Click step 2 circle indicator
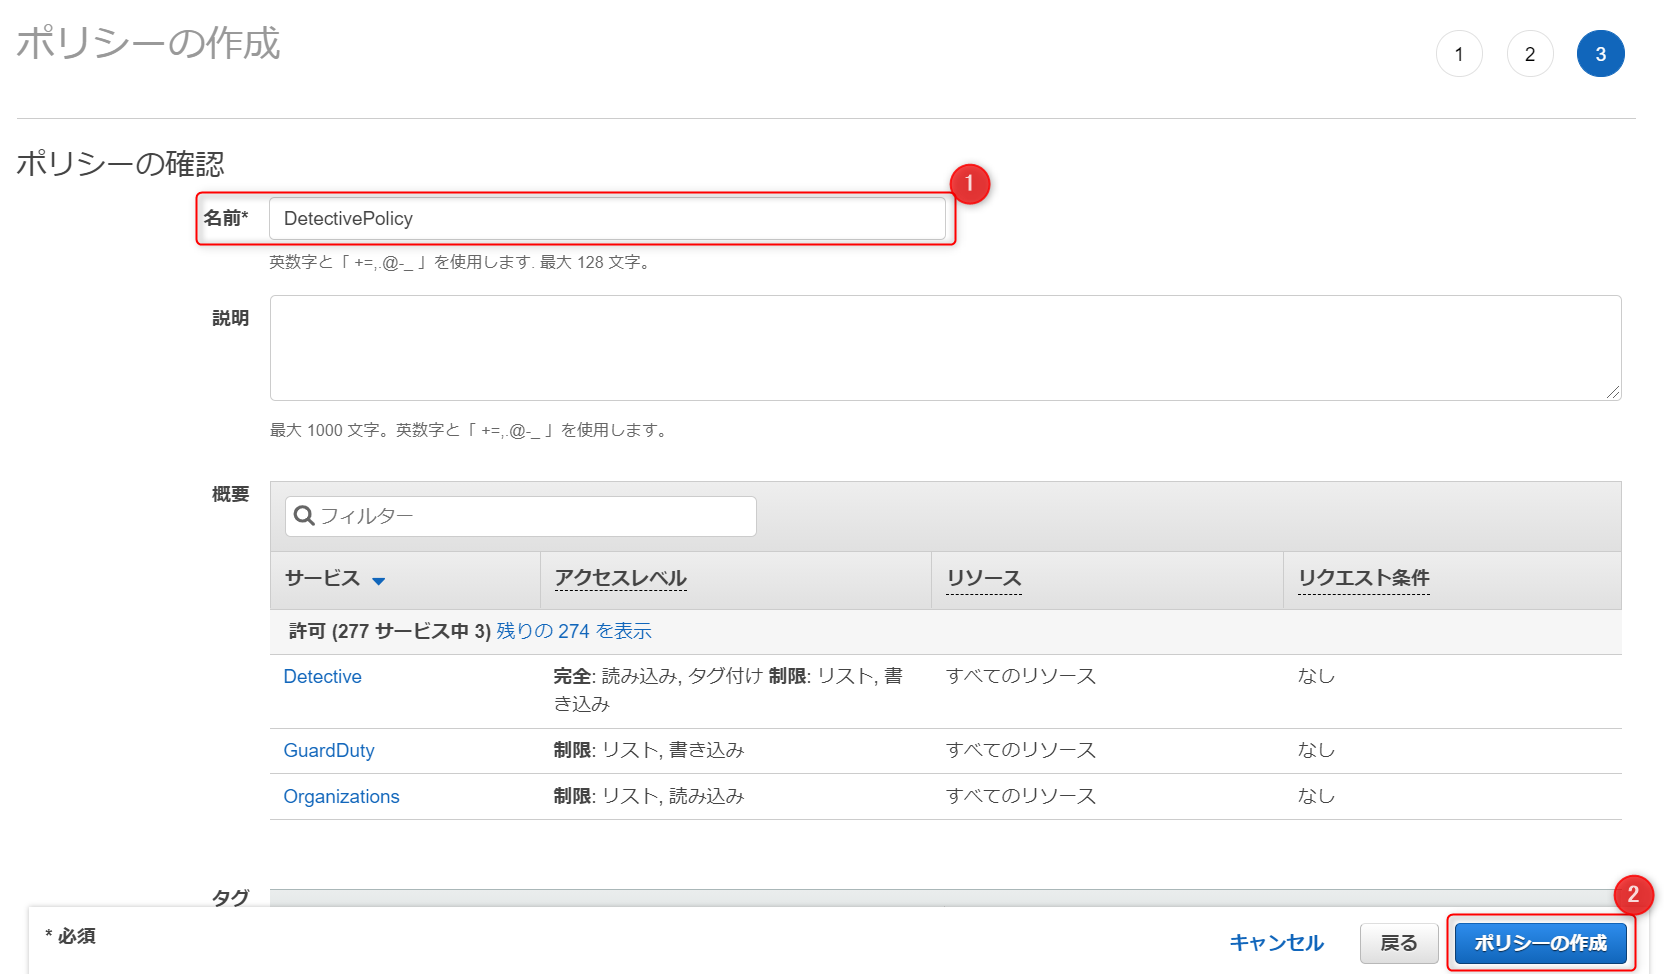 1530,54
